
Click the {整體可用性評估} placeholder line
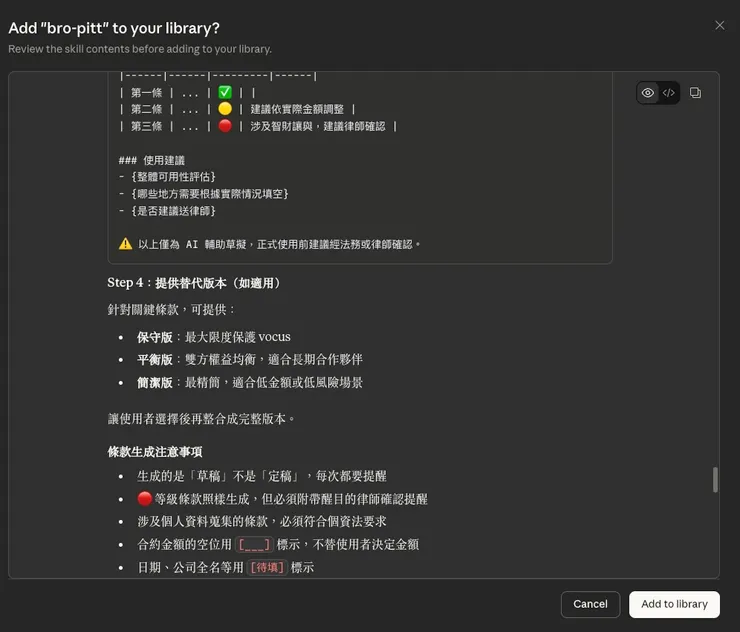167,177
